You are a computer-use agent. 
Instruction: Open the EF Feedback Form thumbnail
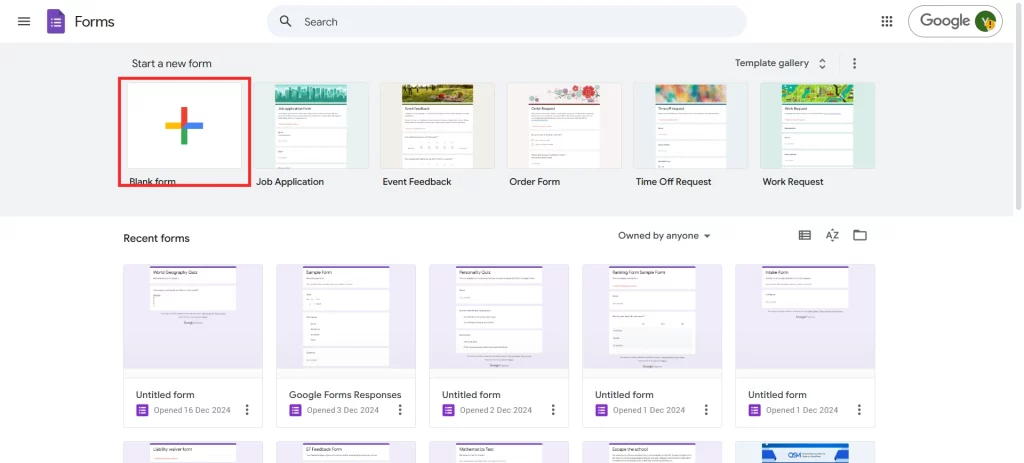[346, 452]
